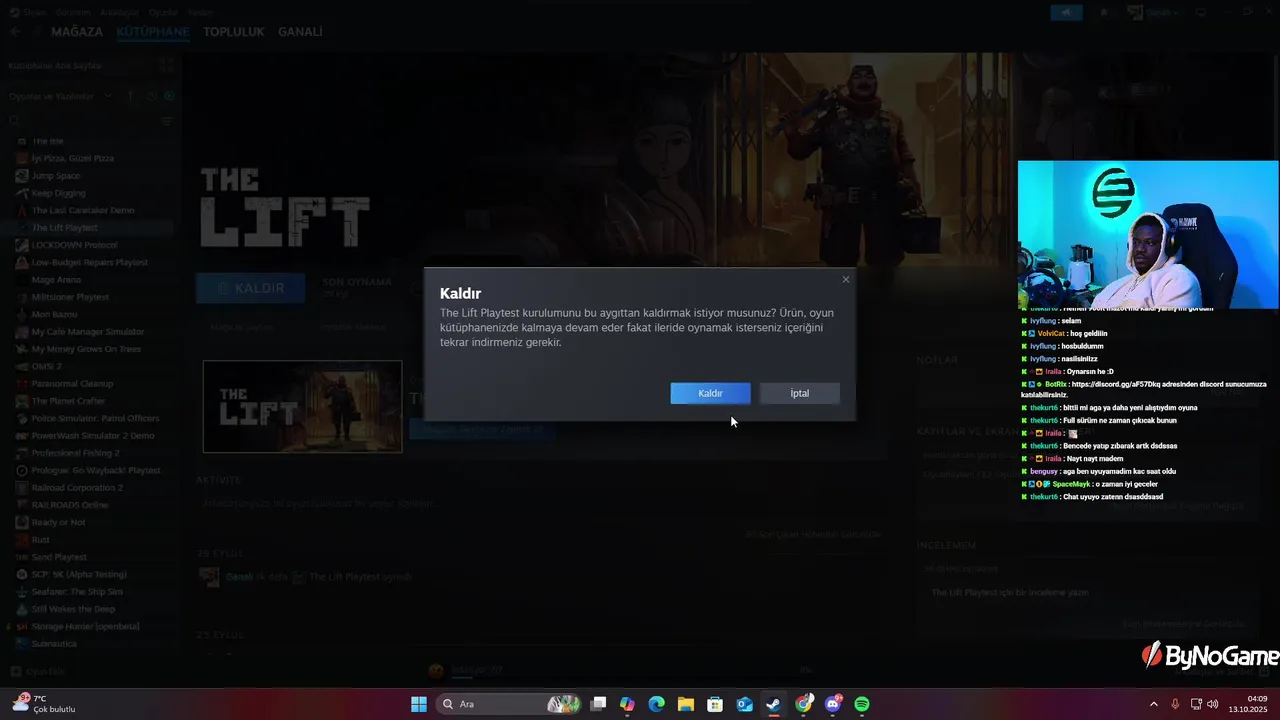Switch to Steam via the taskbar icon

[774, 704]
